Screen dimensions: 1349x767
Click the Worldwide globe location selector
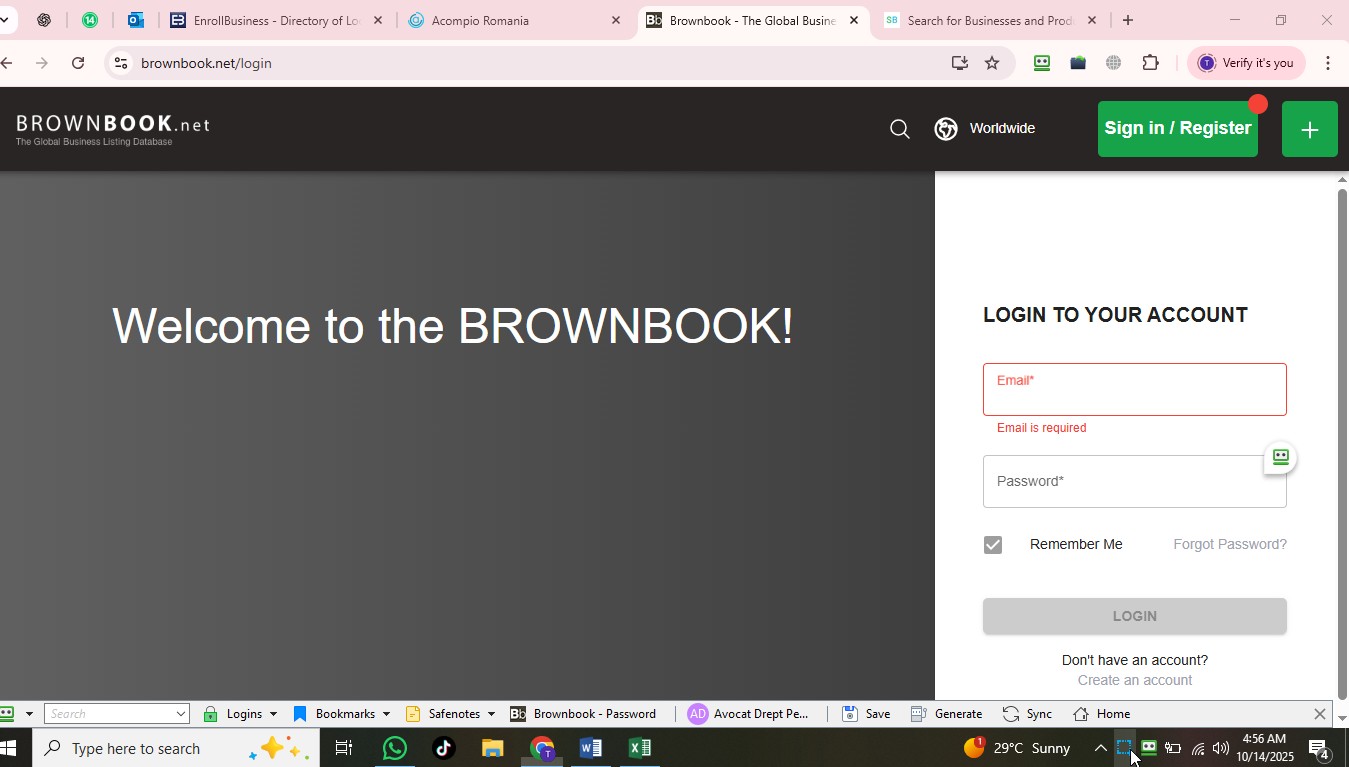985,129
